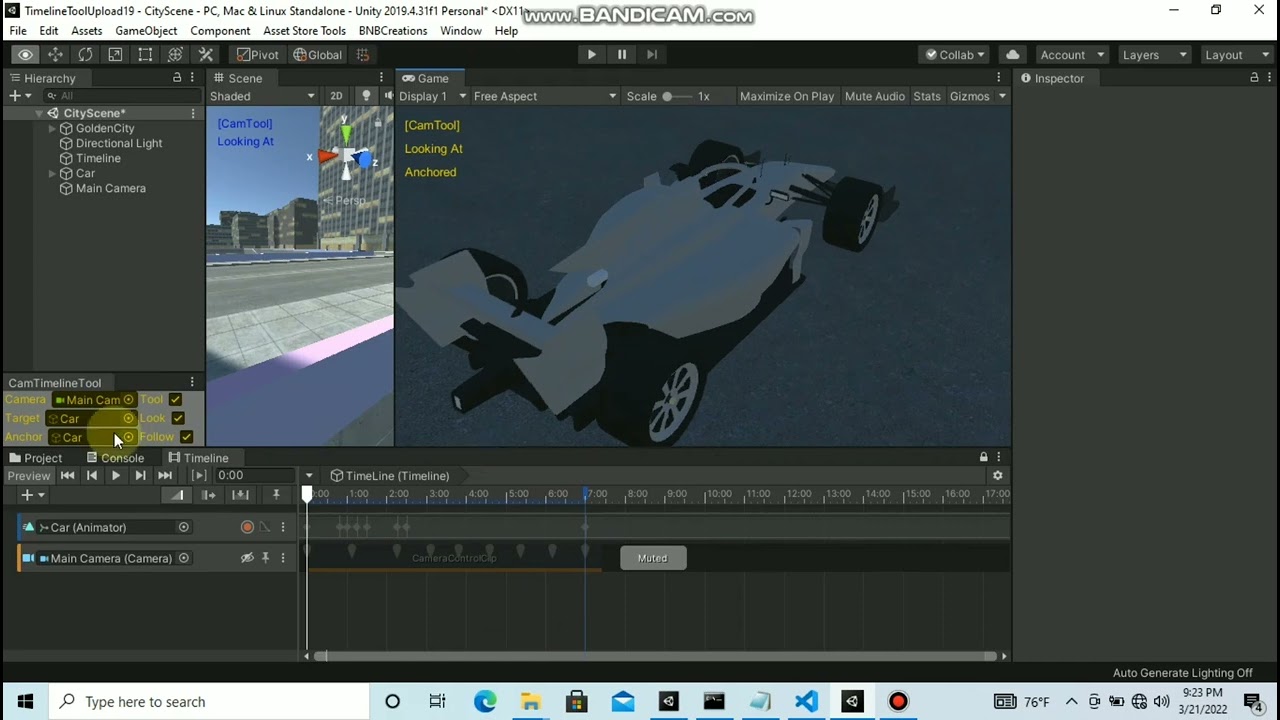Toggle the Timeline marker pin icon
The height and width of the screenshot is (720, 1280).
click(276, 495)
